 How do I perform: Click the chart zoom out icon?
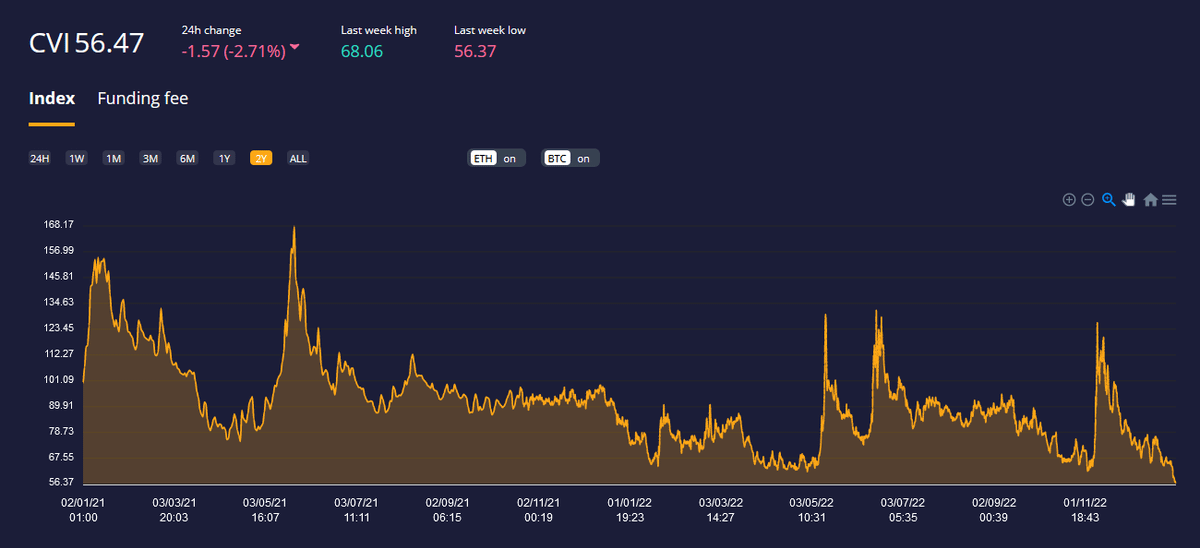[1088, 200]
